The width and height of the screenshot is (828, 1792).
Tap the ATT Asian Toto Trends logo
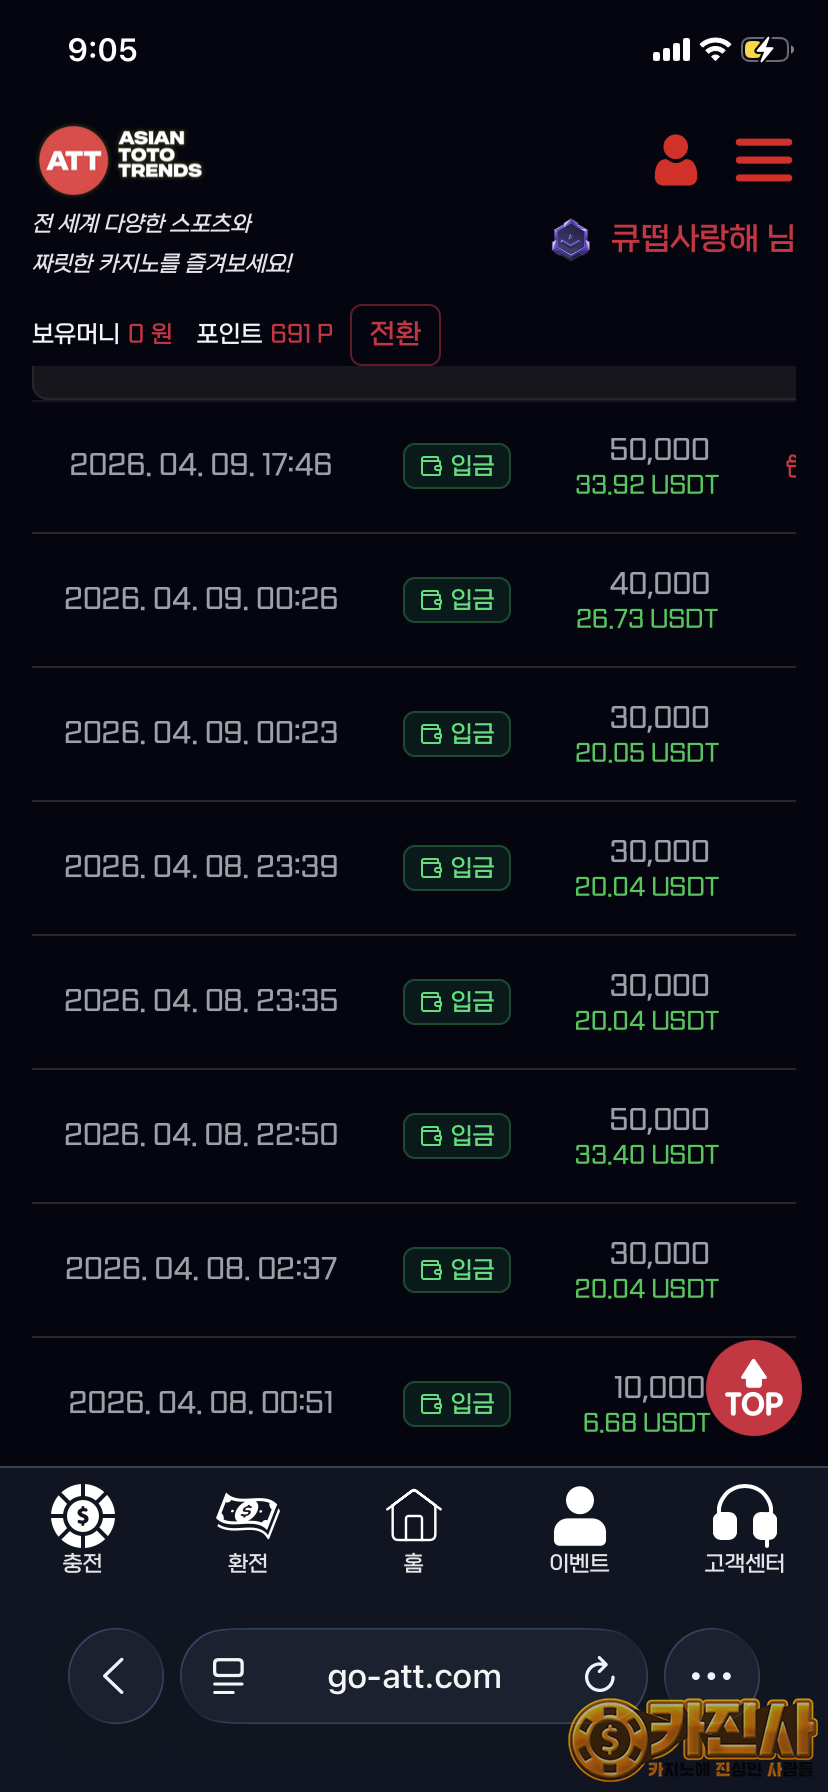[x=121, y=160]
